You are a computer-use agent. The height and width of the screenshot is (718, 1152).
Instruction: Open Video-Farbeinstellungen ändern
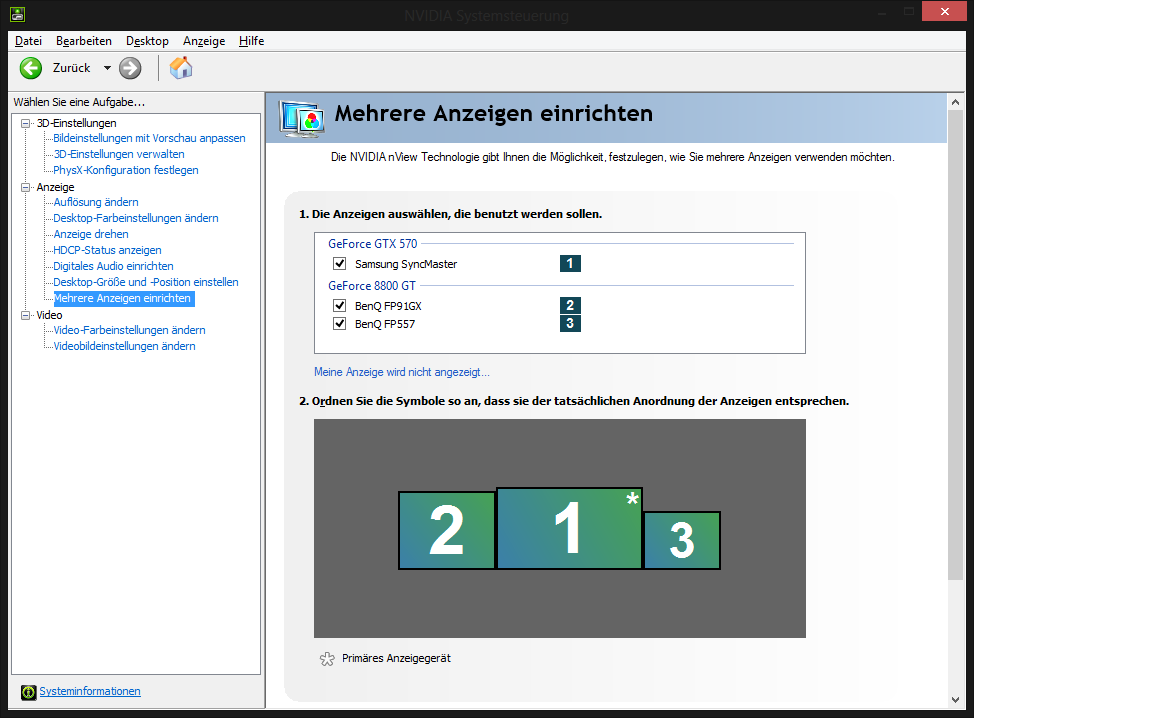[x=129, y=331]
